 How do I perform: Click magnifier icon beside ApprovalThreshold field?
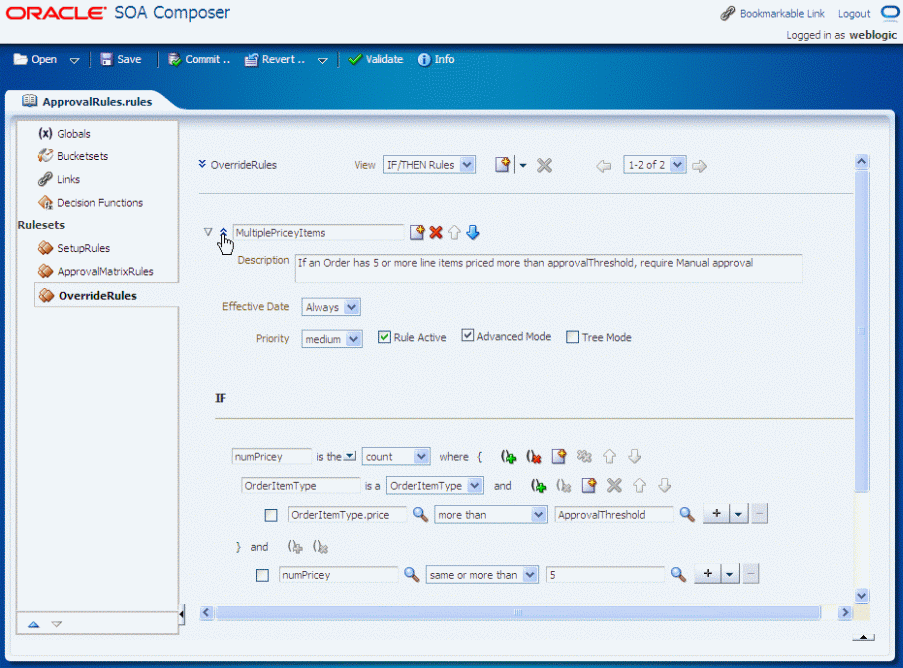(686, 514)
